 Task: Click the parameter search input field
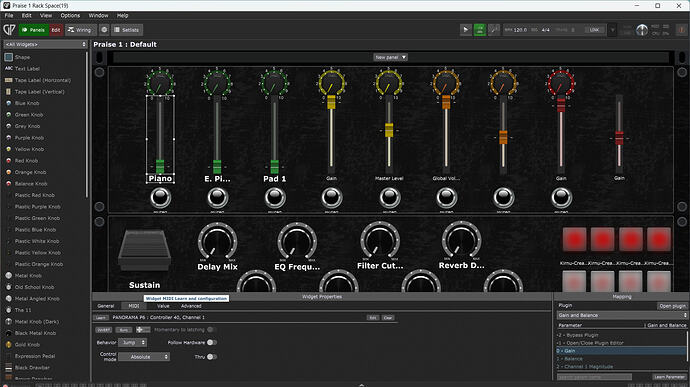tap(594, 377)
